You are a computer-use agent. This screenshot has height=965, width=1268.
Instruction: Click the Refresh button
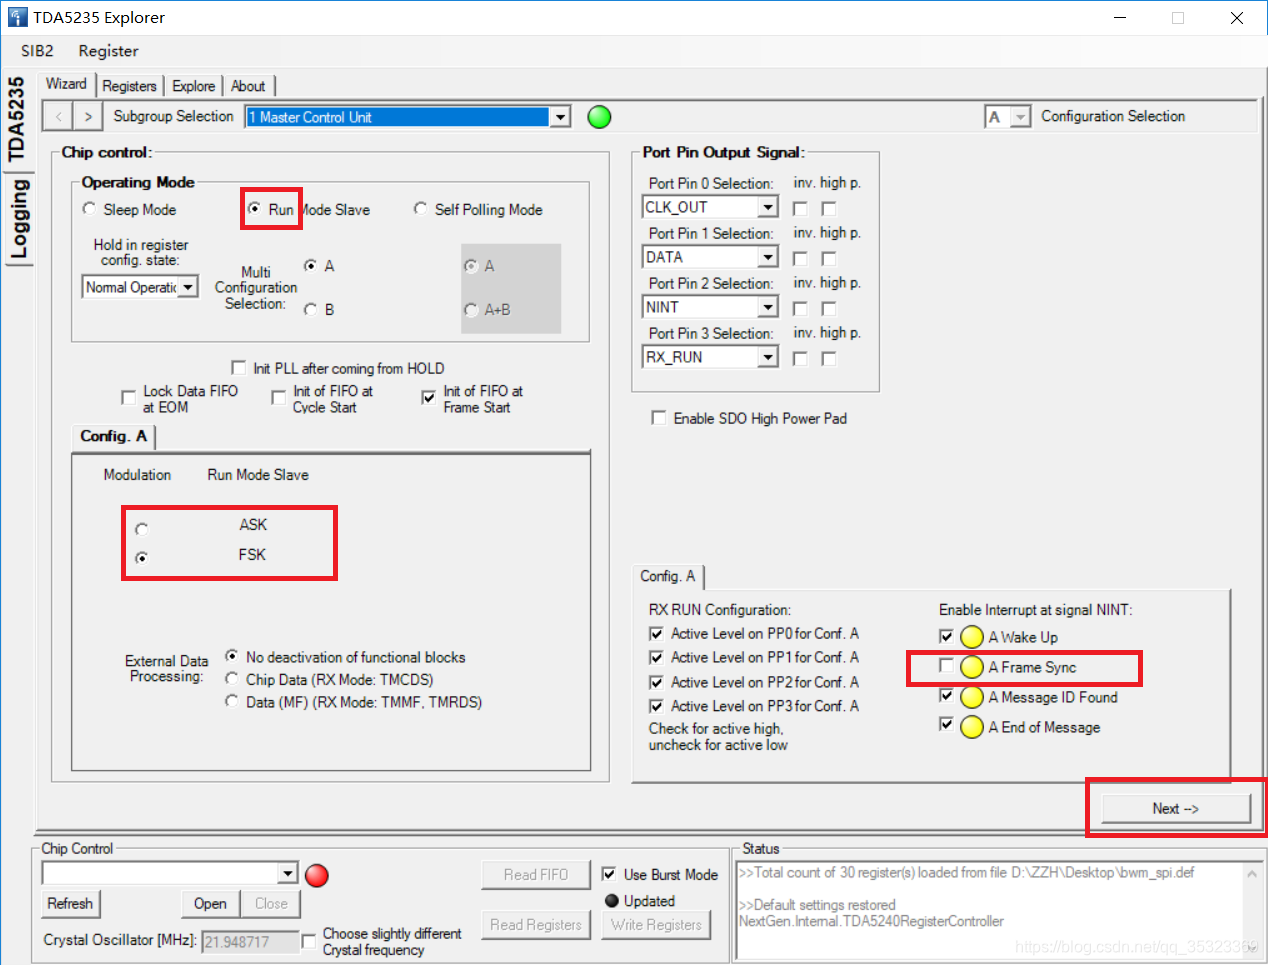pyautogui.click(x=70, y=903)
